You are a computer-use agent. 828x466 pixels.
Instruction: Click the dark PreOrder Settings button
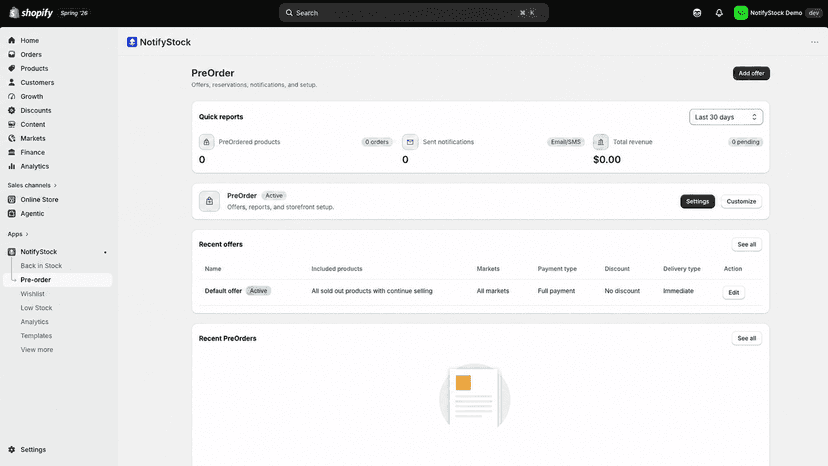(x=697, y=201)
